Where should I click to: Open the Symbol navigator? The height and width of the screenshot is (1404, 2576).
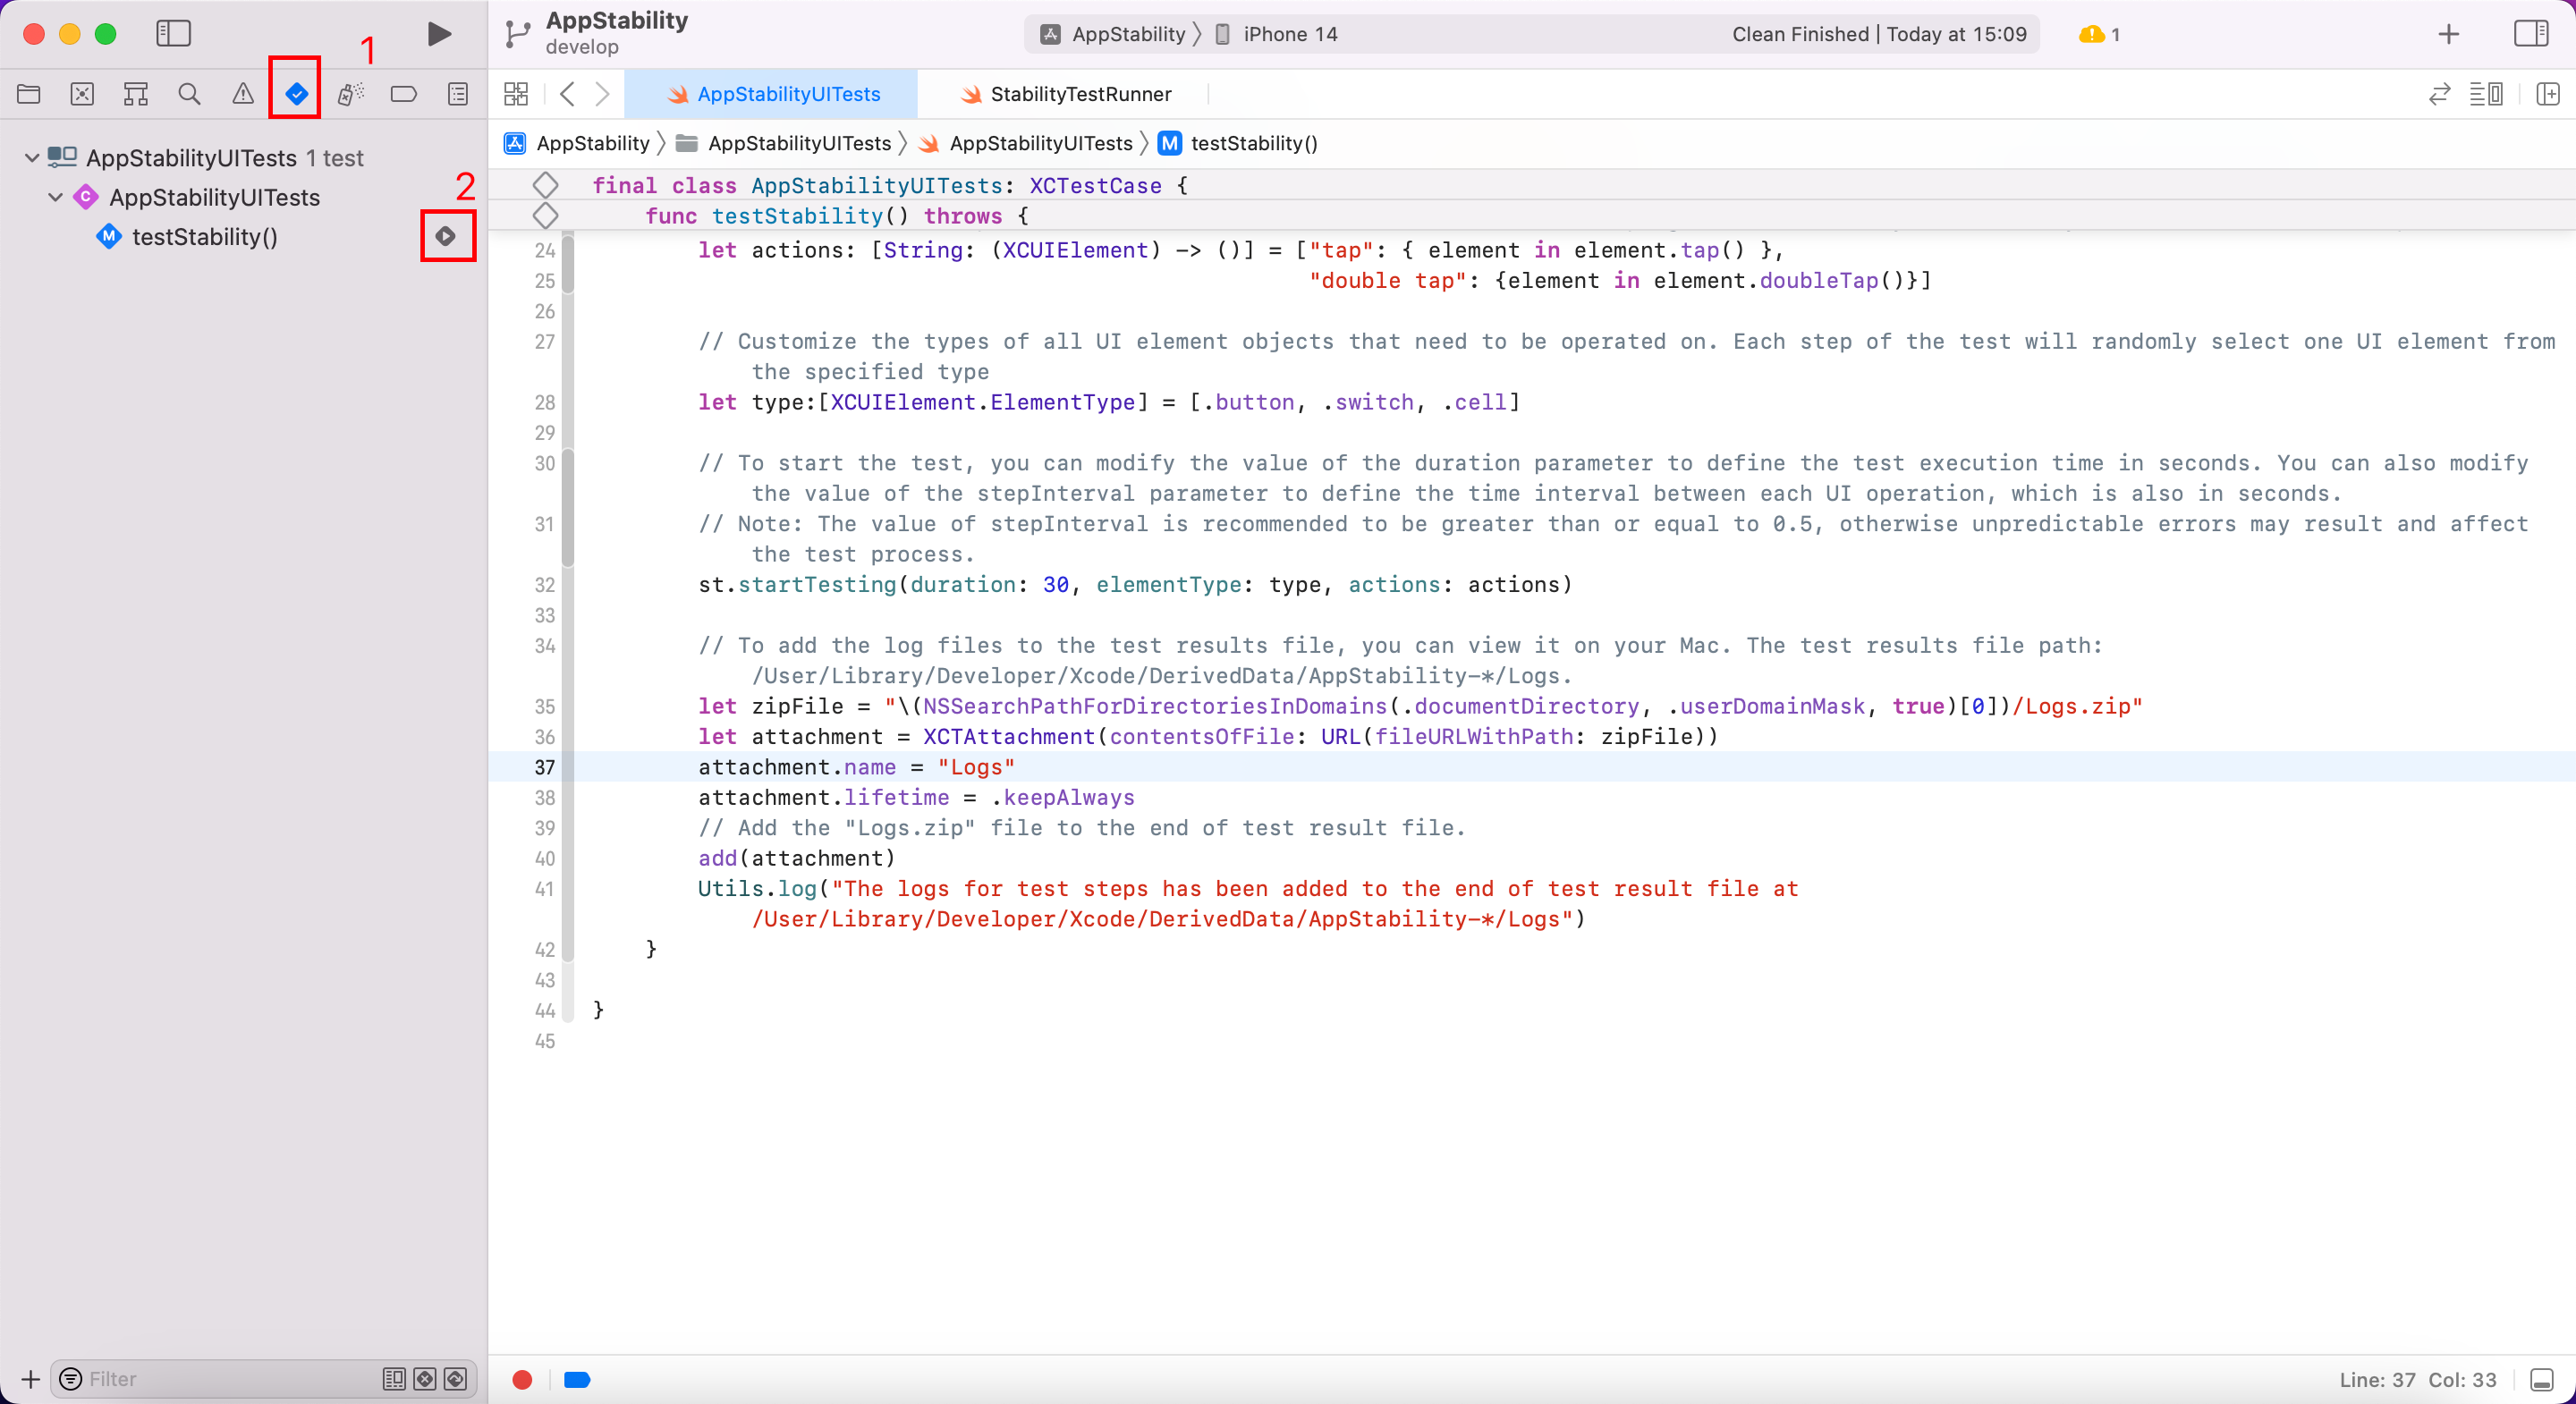(136, 94)
